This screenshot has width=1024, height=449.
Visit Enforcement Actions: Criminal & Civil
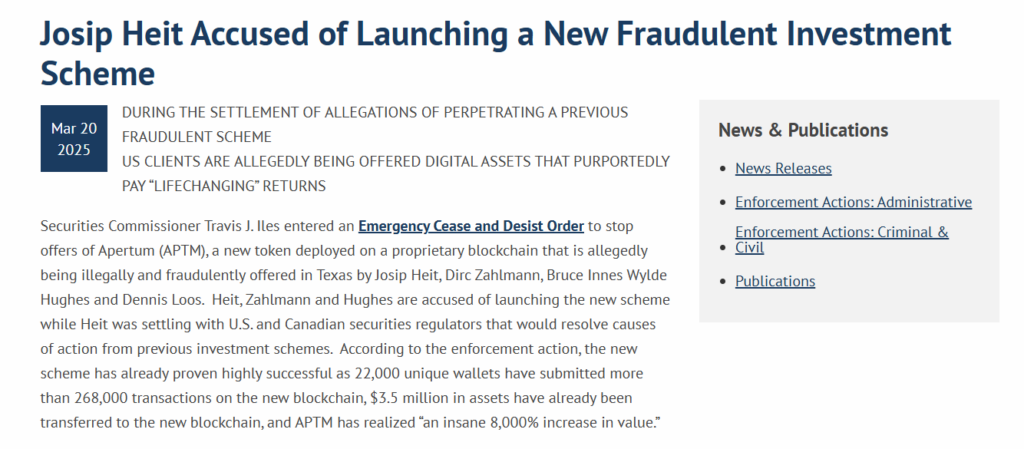[841, 240]
